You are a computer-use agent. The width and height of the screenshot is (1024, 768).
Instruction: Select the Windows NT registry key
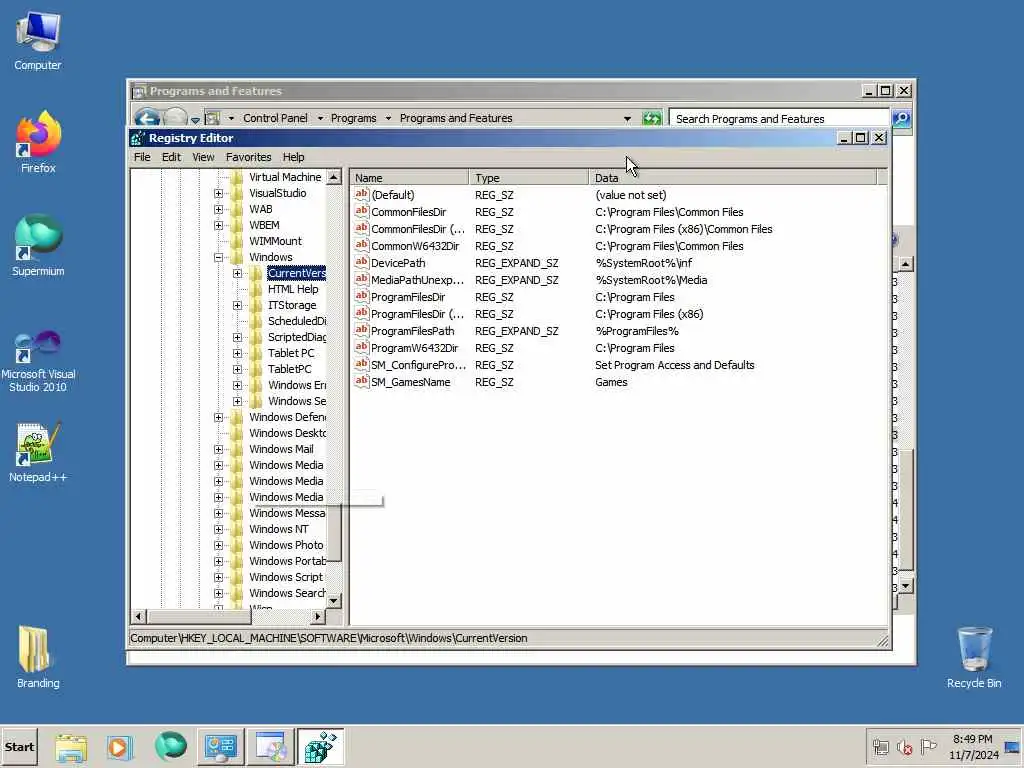pos(278,529)
